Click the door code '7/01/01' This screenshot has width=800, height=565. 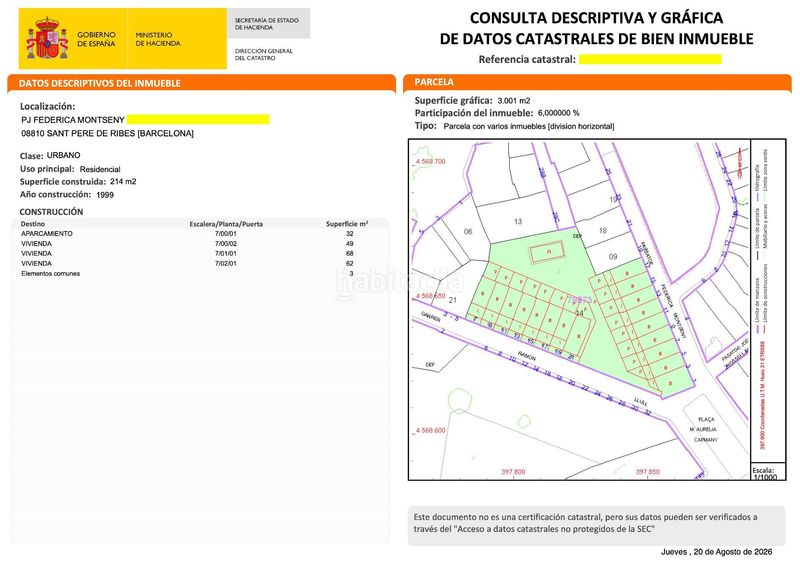pos(226,253)
